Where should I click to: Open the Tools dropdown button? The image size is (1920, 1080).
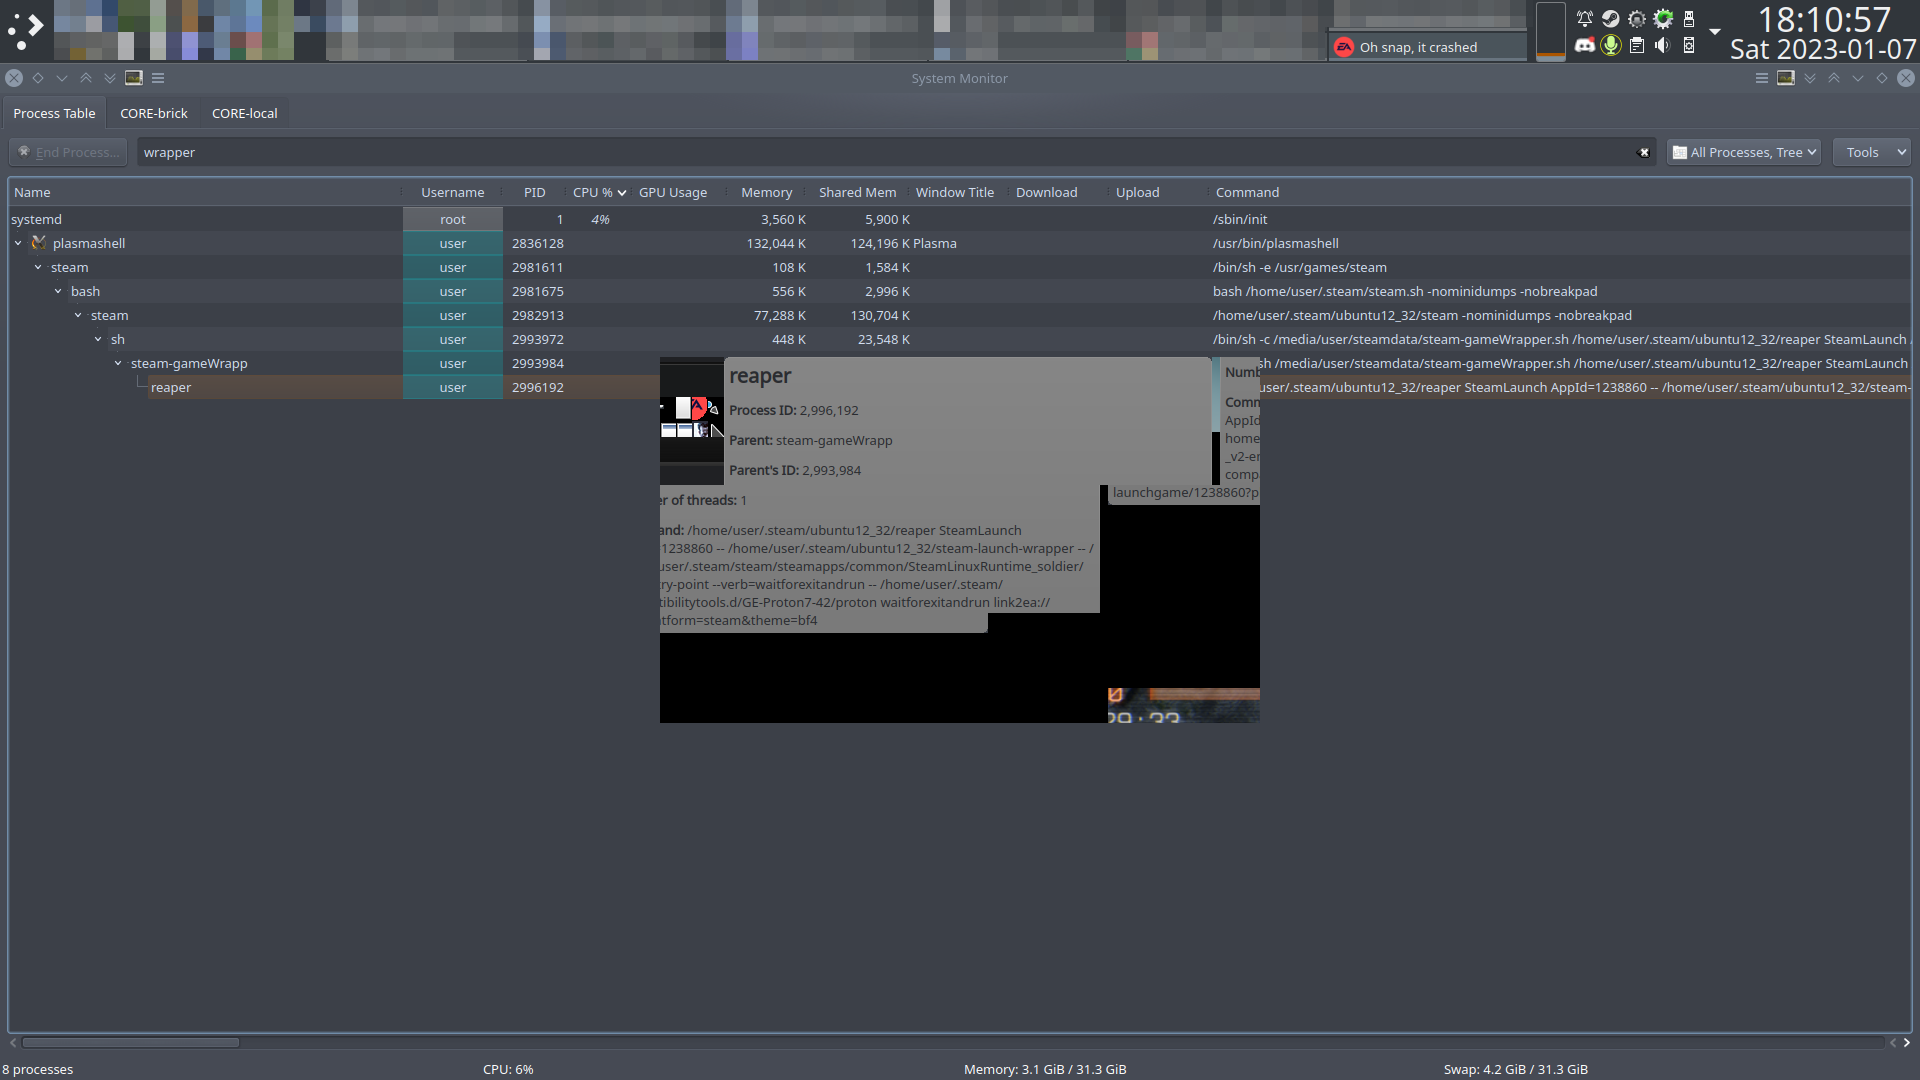click(1872, 152)
